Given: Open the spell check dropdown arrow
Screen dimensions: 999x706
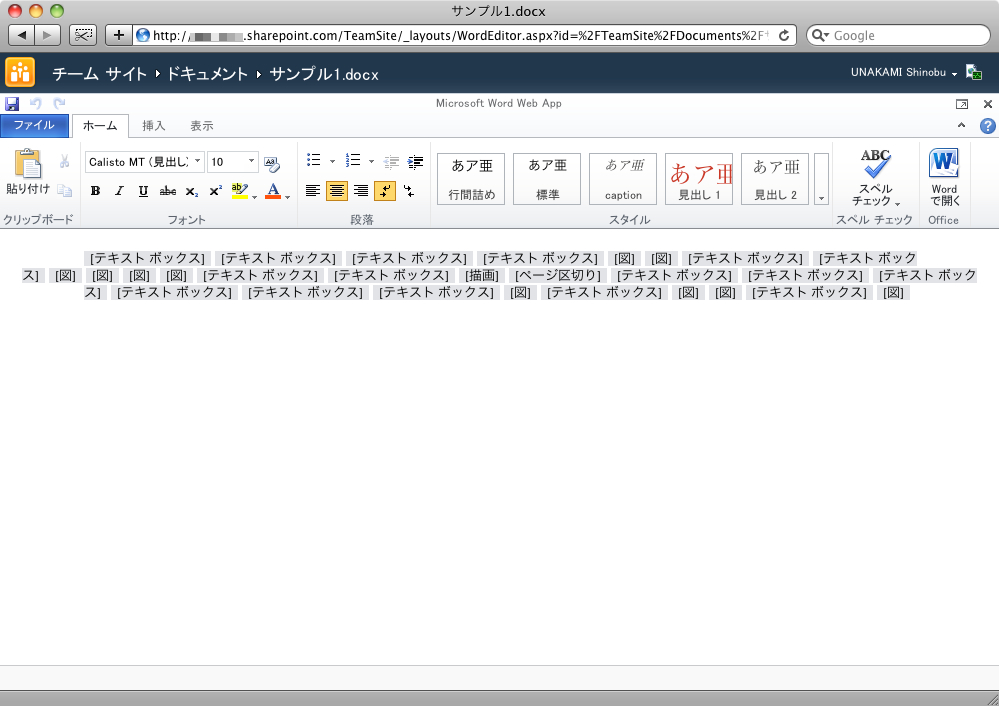Looking at the screenshot, I should pos(897,204).
